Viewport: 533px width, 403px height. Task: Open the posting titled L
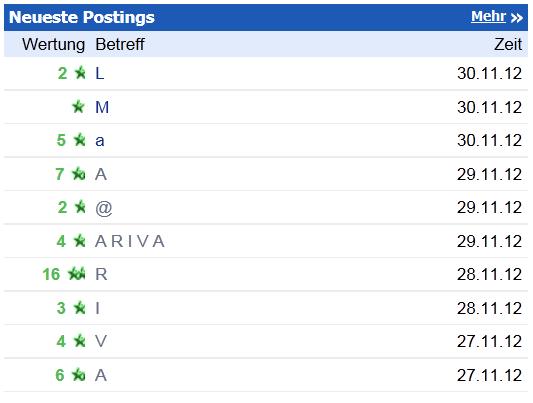(x=100, y=73)
